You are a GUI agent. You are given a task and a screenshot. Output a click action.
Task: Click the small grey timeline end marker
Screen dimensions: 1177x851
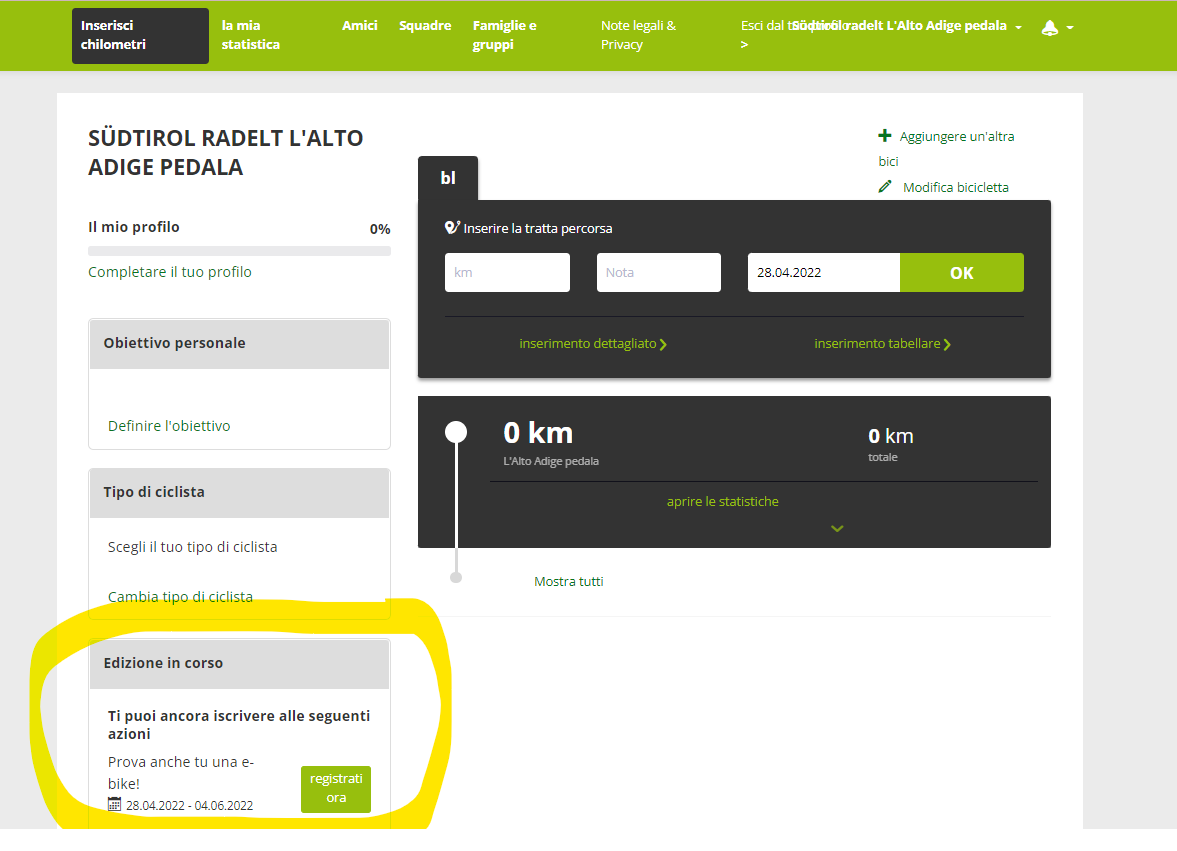(456, 577)
